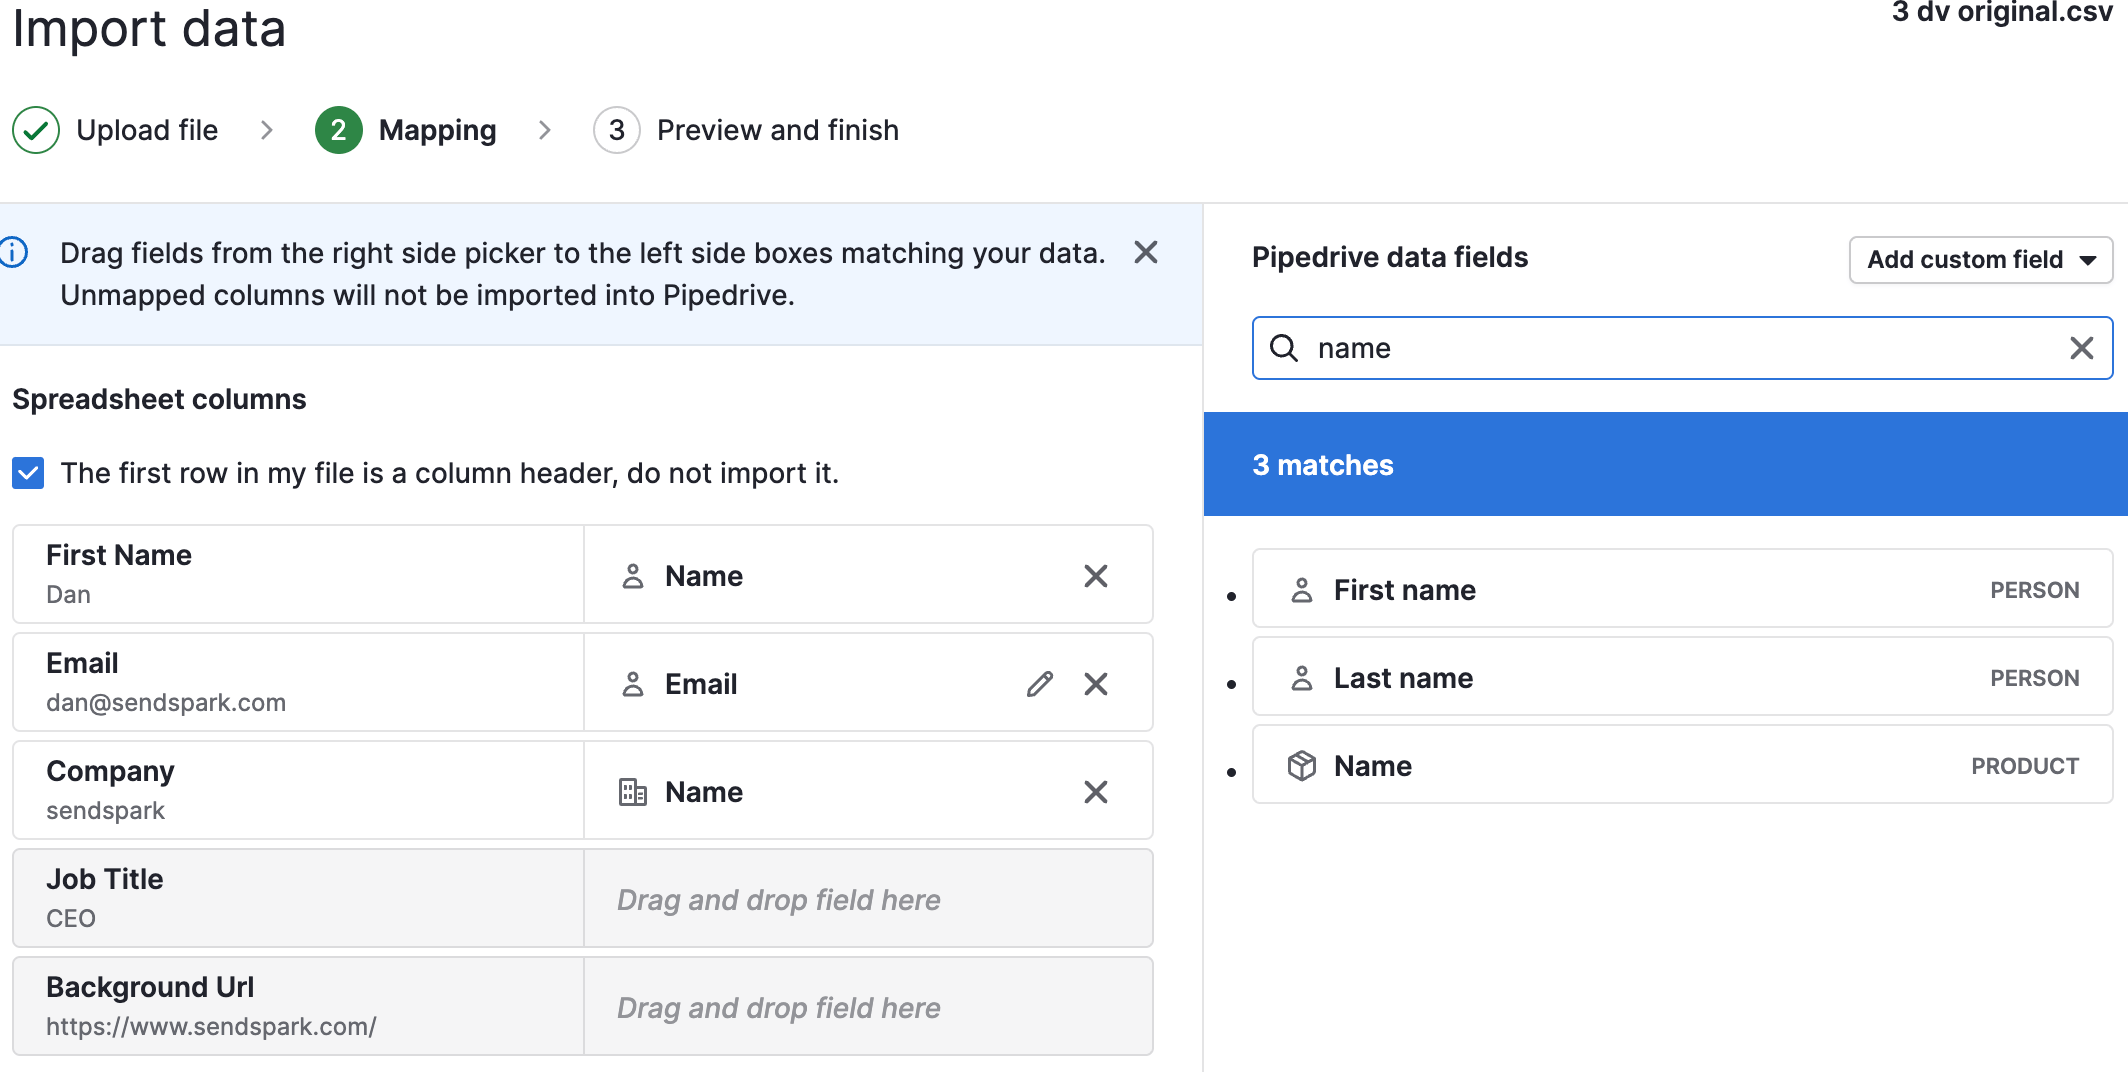Image resolution: width=2128 pixels, height=1072 pixels.
Task: Click the search field containing 'name'
Action: tap(1682, 348)
